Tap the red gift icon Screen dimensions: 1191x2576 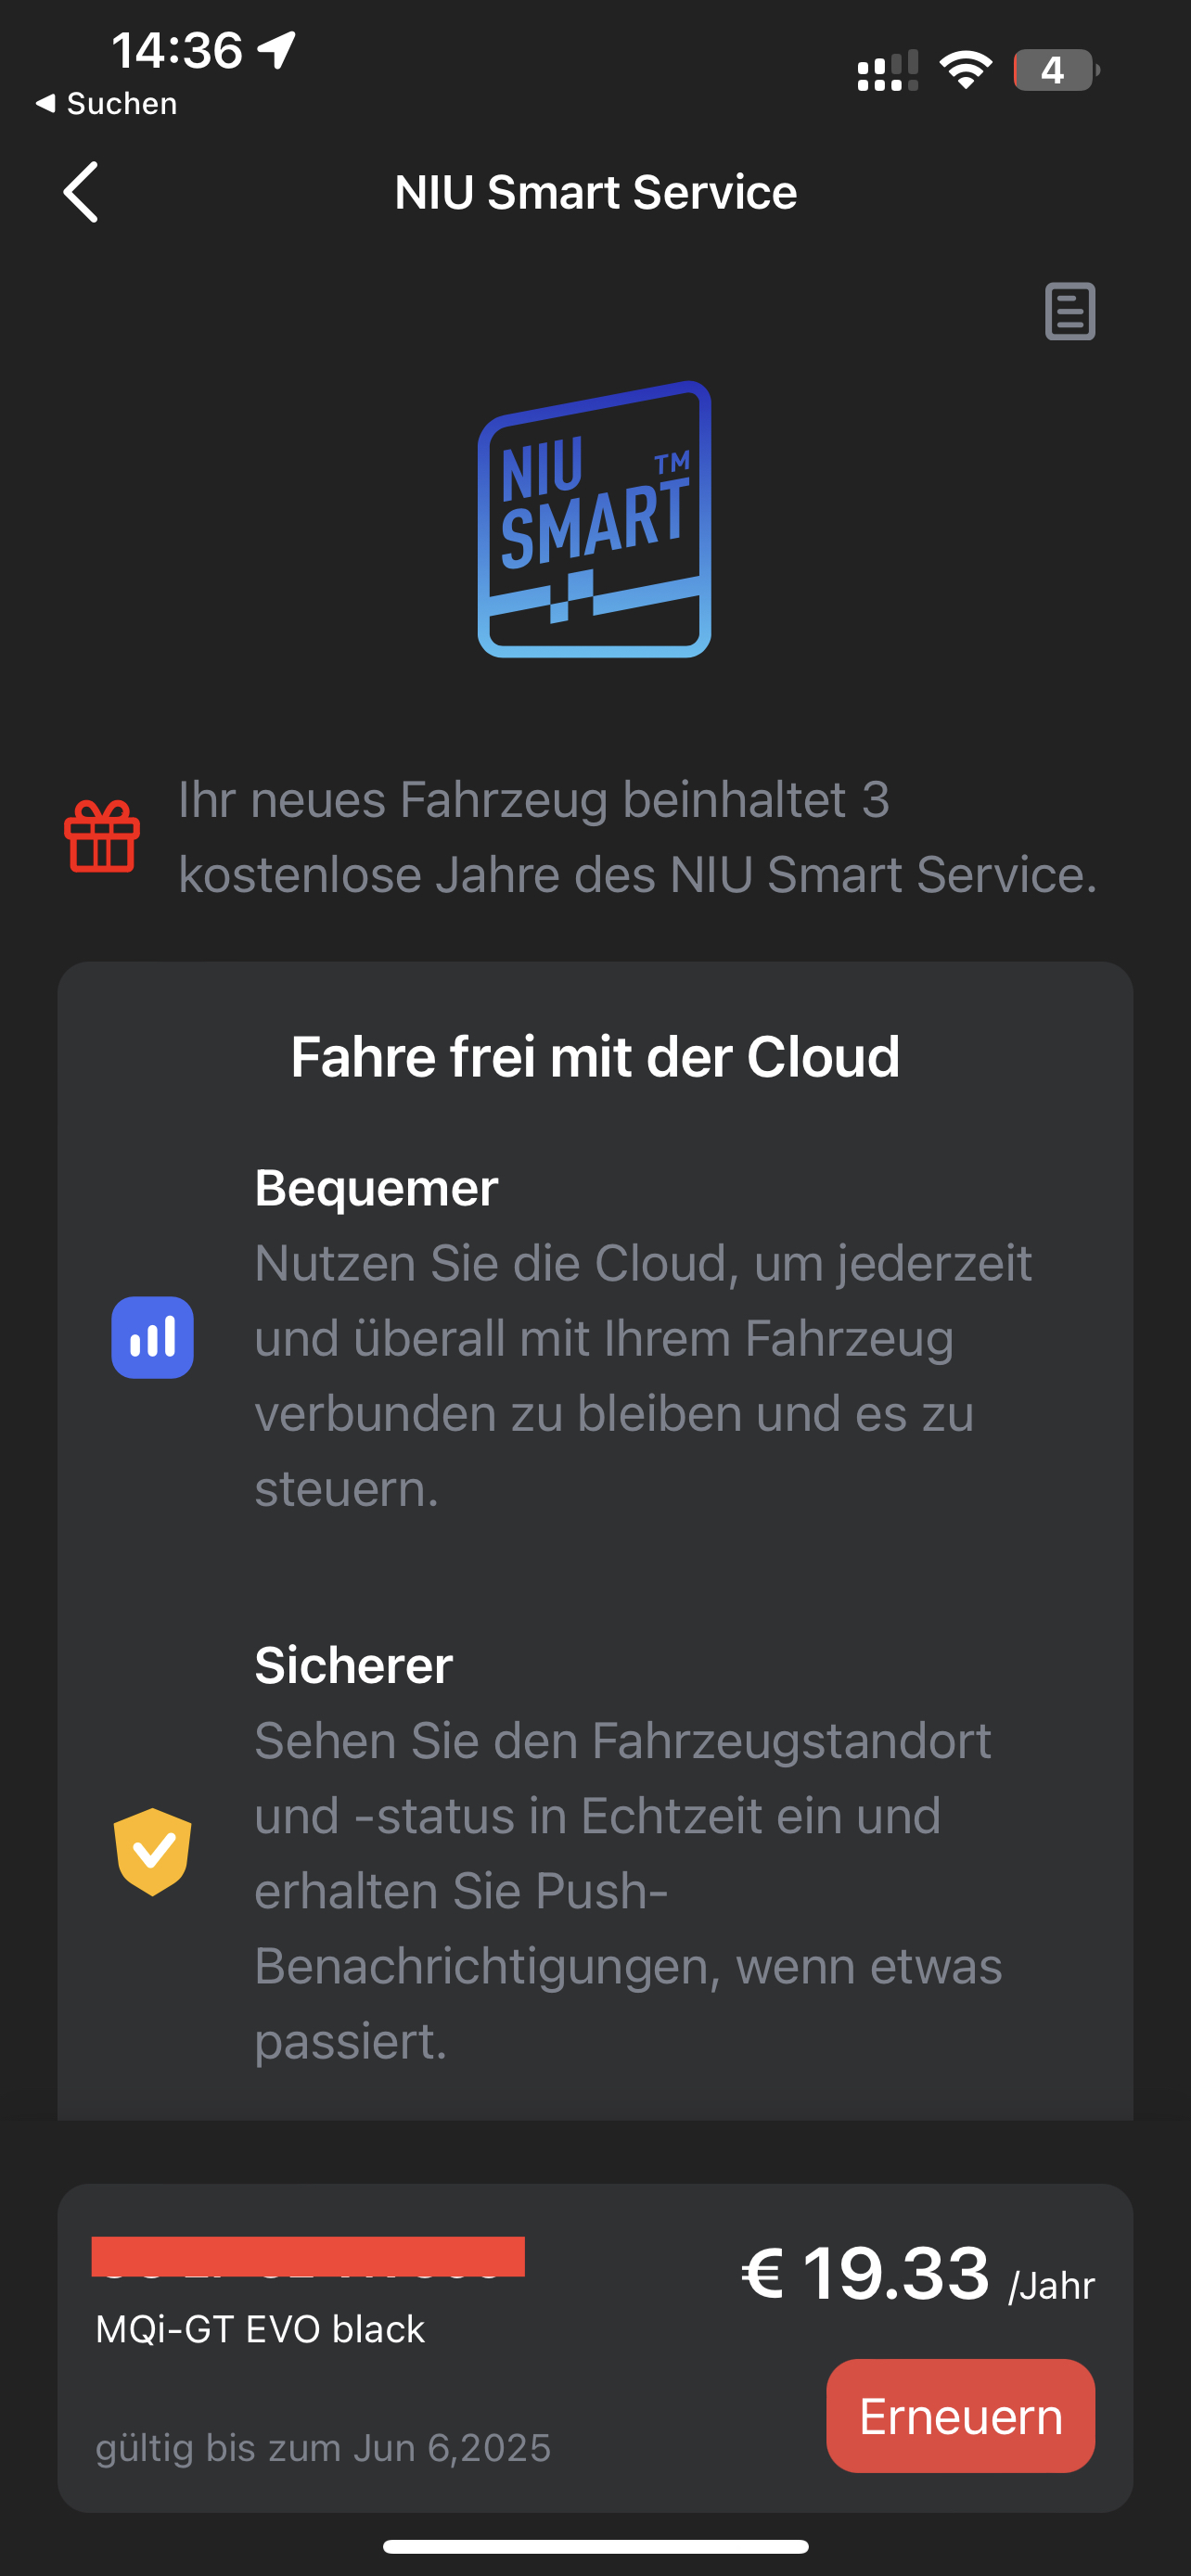click(x=102, y=836)
